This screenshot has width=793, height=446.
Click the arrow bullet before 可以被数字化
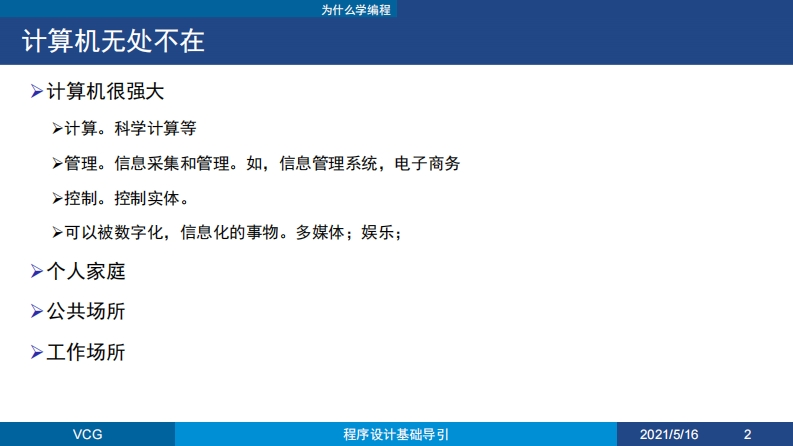point(57,232)
